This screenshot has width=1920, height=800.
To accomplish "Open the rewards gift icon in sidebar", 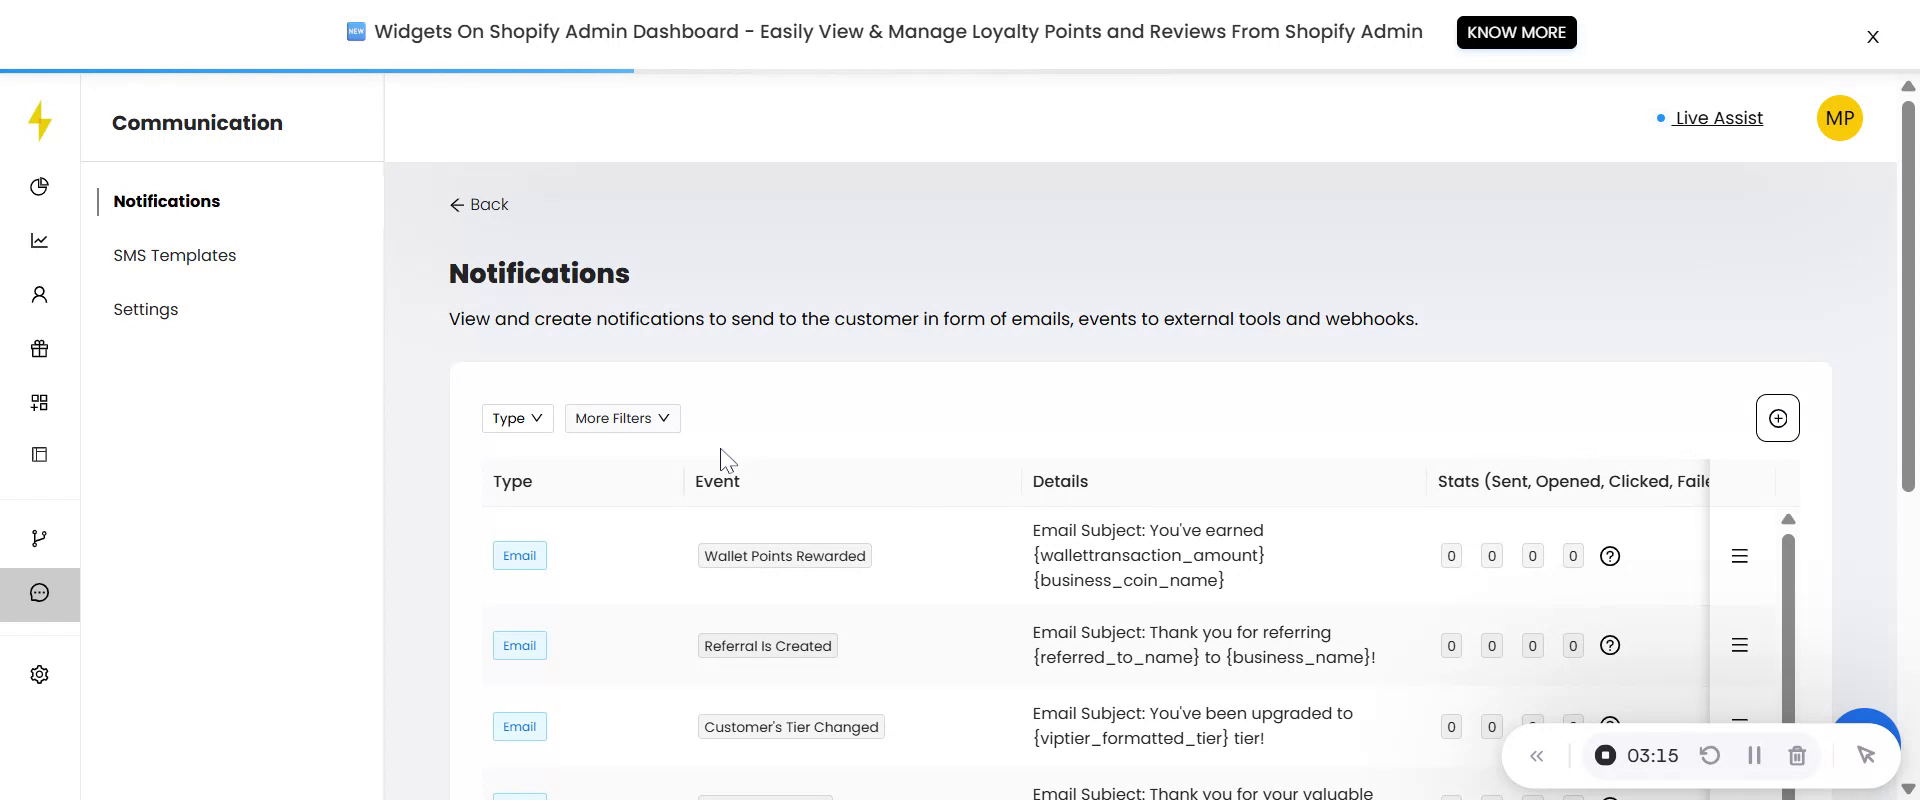I will pyautogui.click(x=39, y=349).
